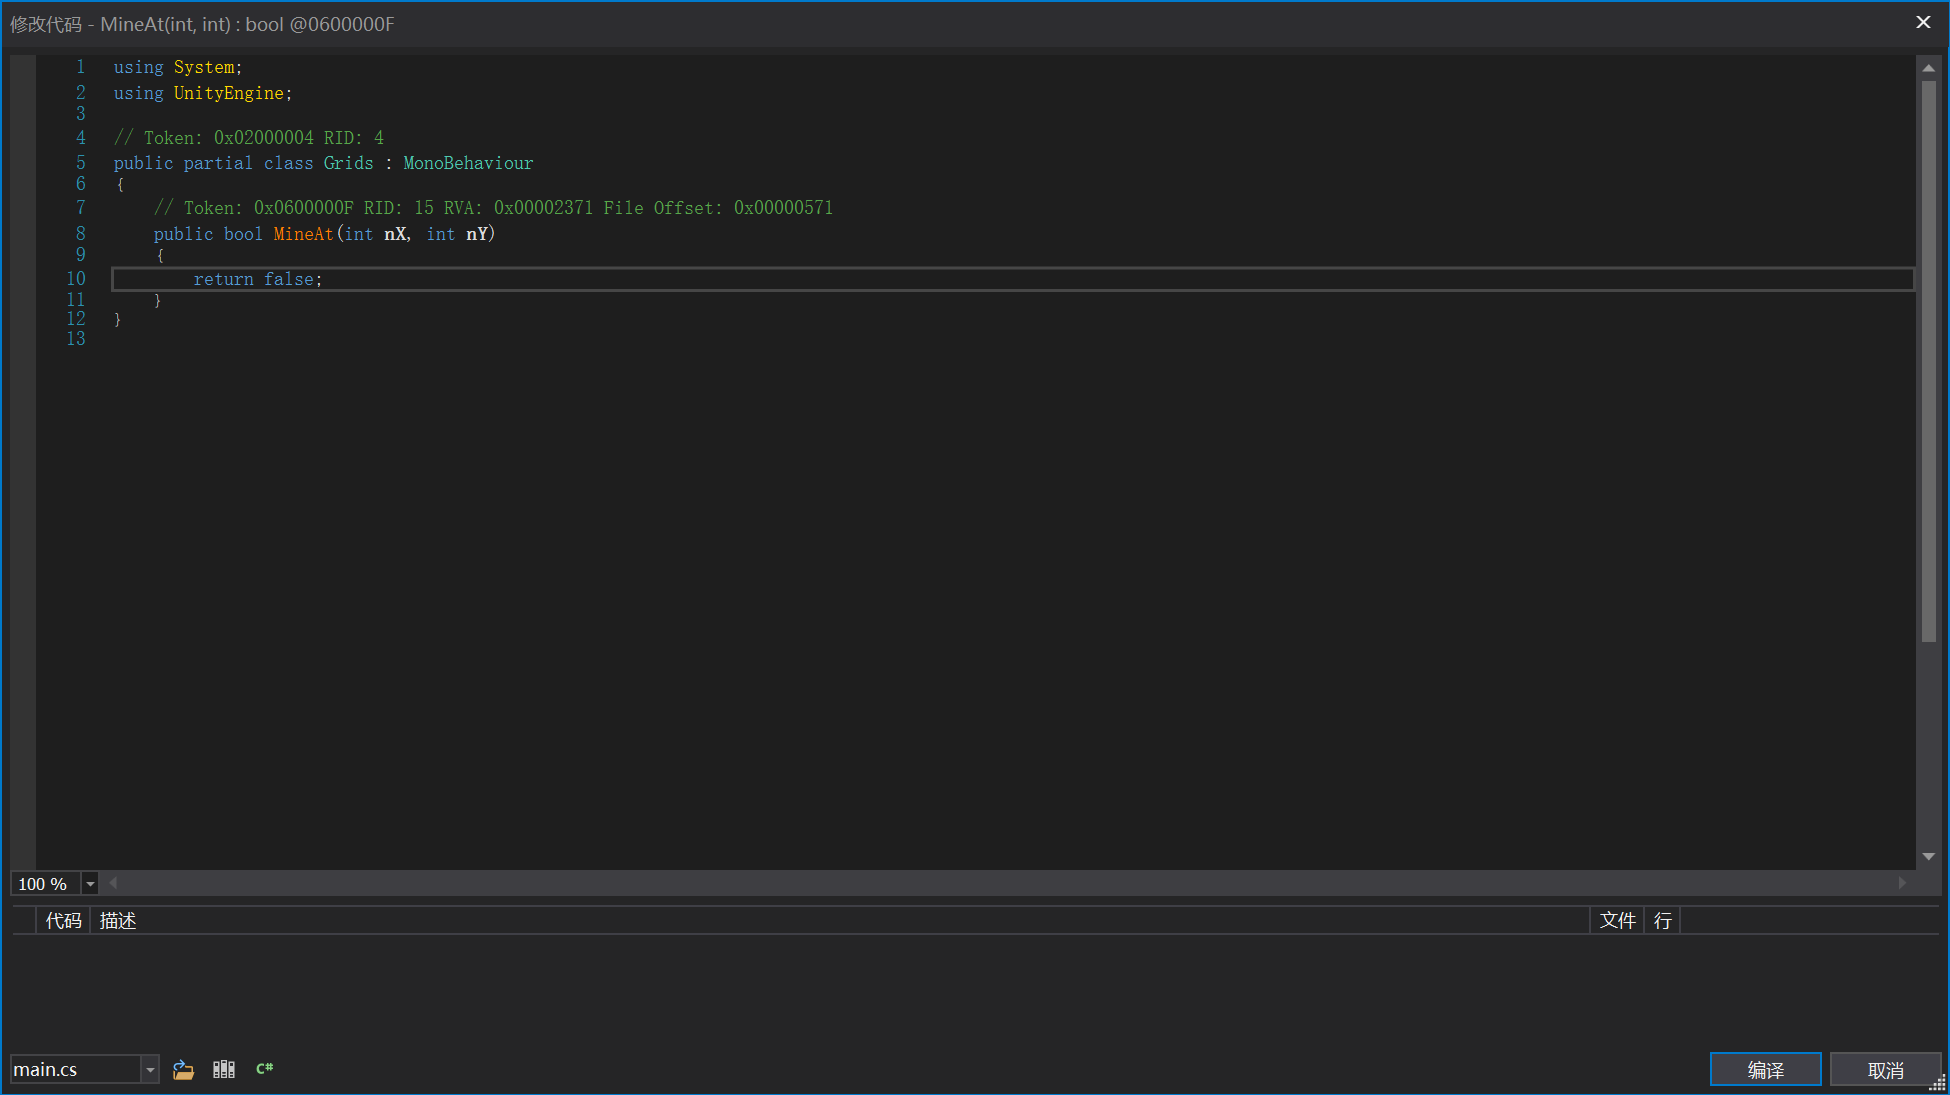Click the 100 % zoom level field
The image size is (1950, 1095).
click(x=46, y=883)
